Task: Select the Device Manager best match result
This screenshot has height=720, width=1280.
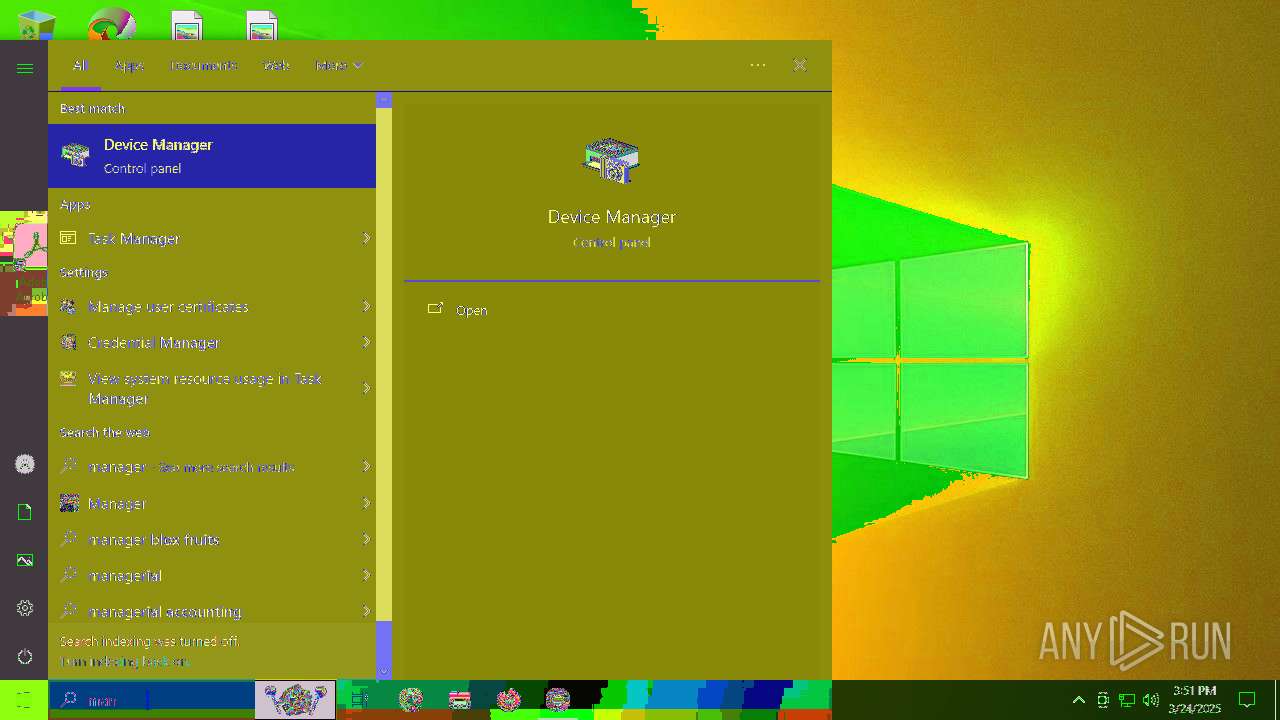Action: (x=212, y=156)
